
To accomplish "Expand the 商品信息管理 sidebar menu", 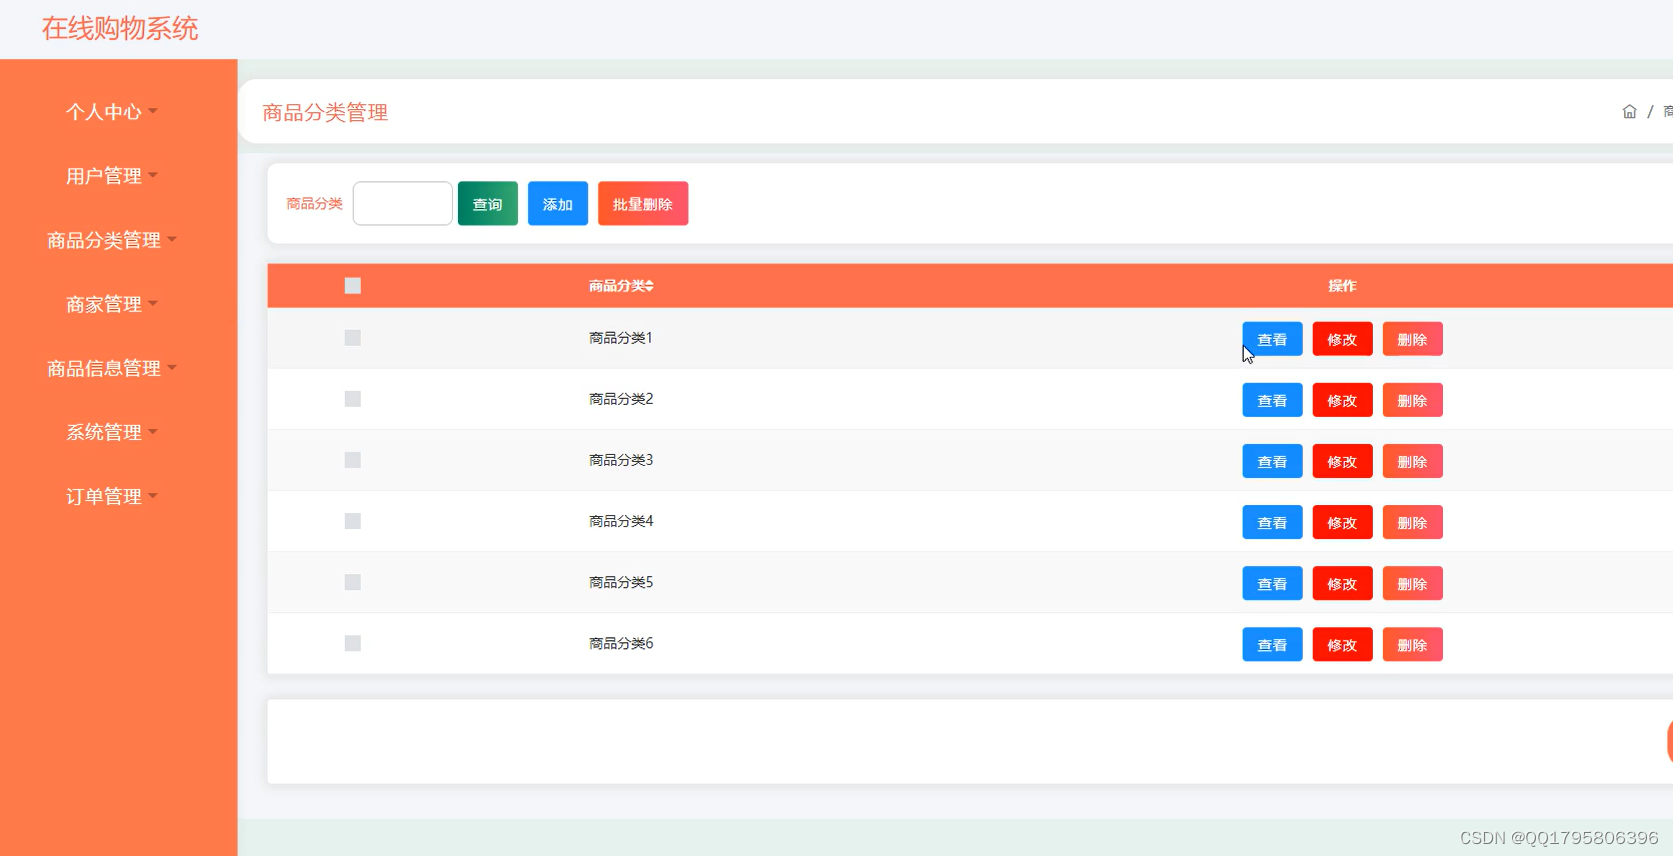I will pyautogui.click(x=111, y=368).
